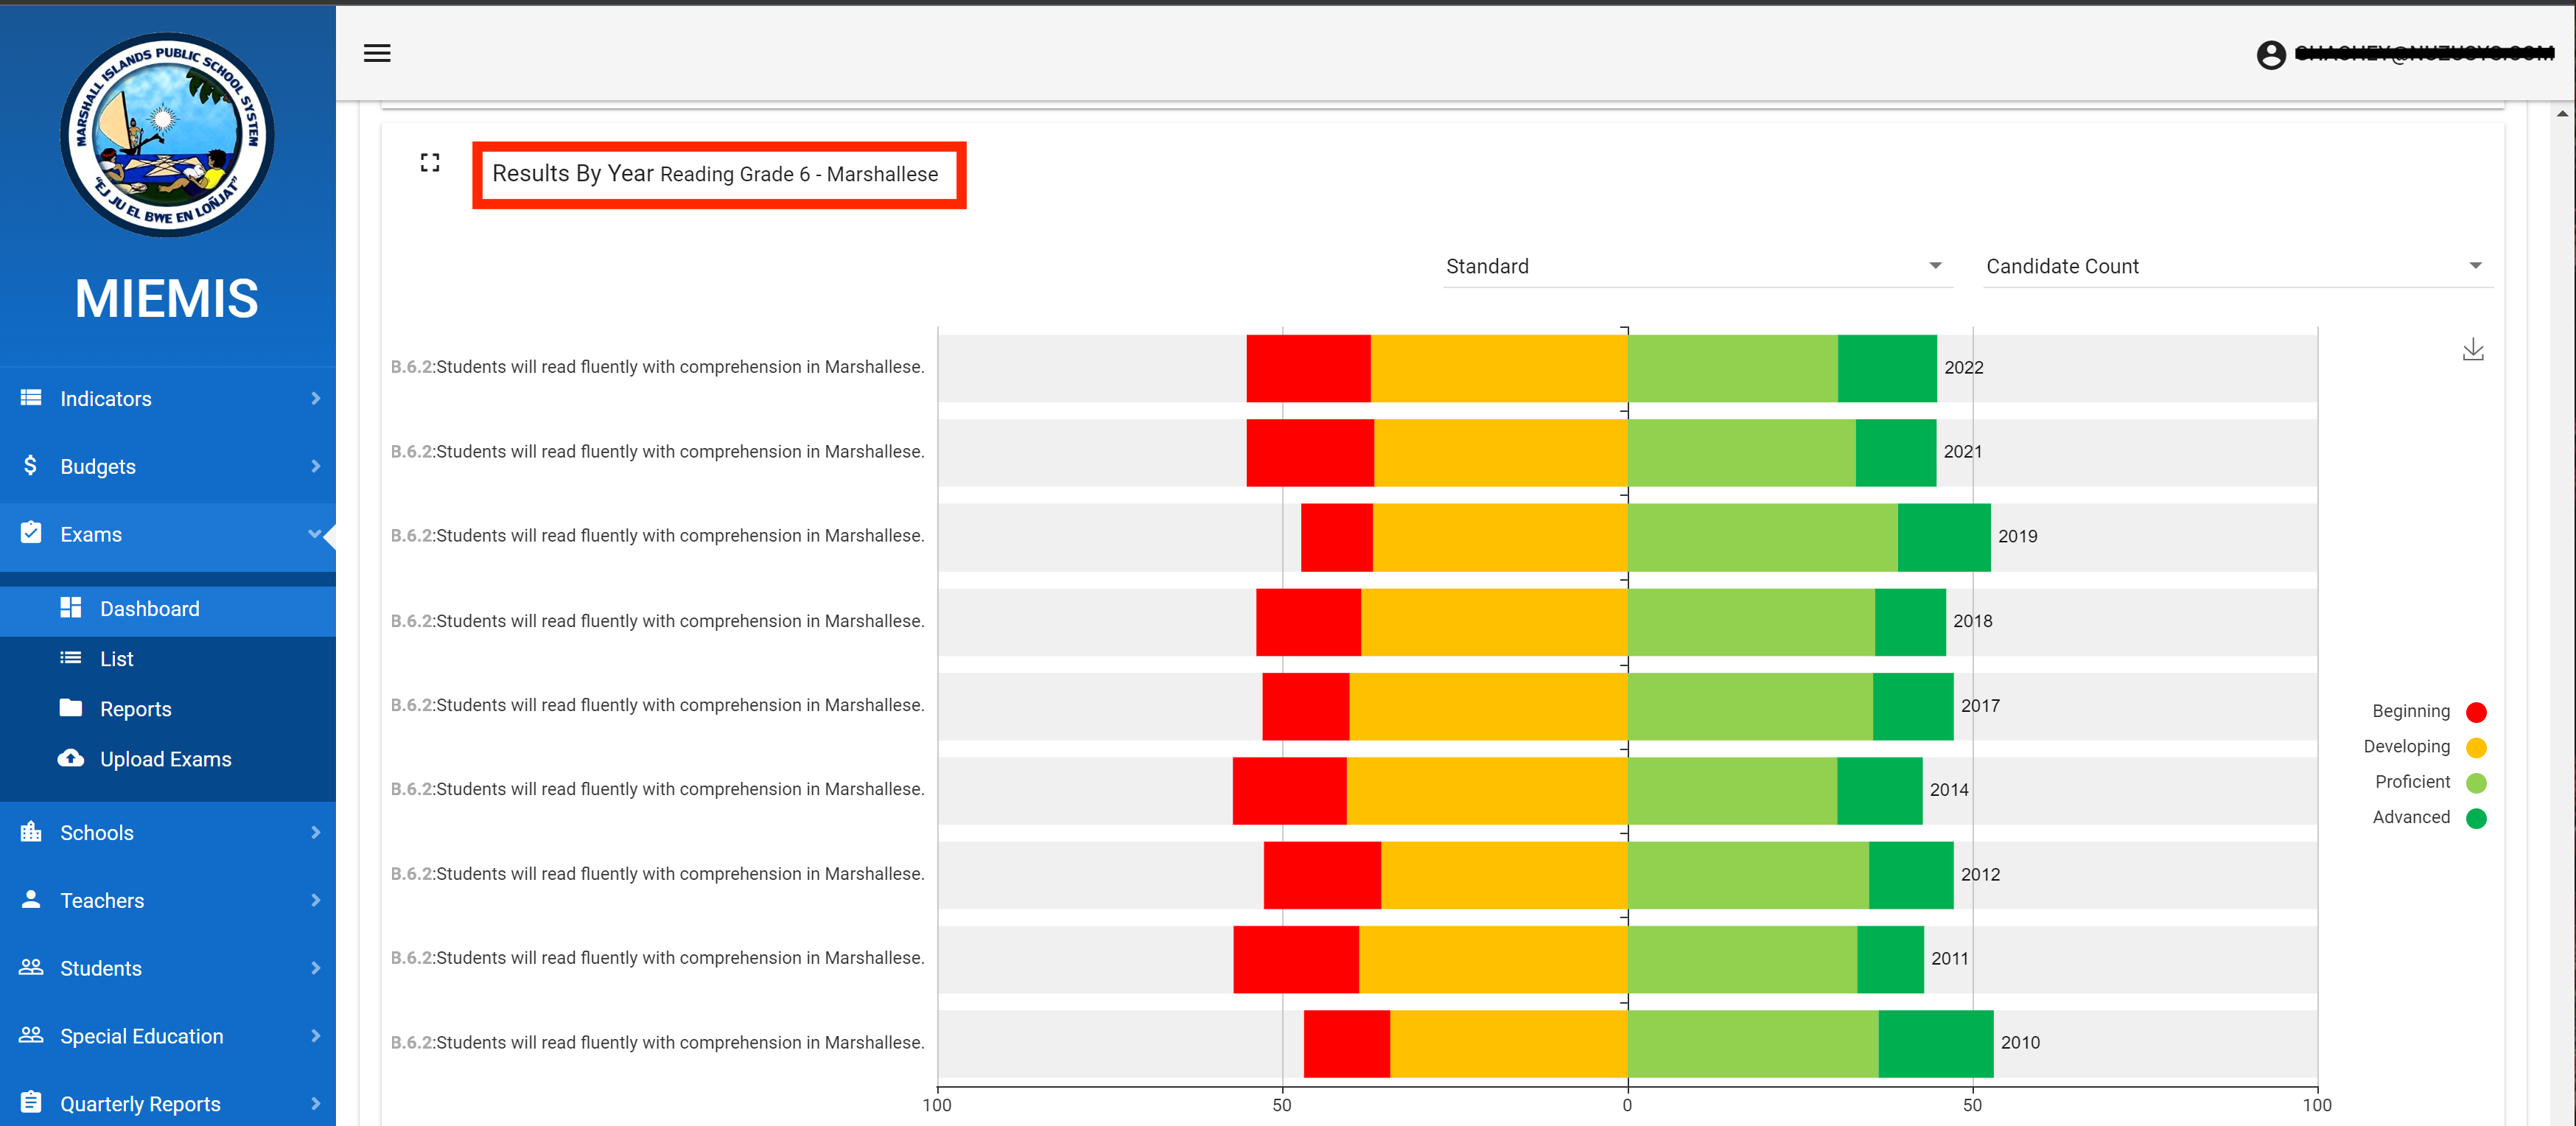Viewport: 2576px width, 1126px height.
Task: Click the Budgets dollar sign icon
Action: (31, 465)
